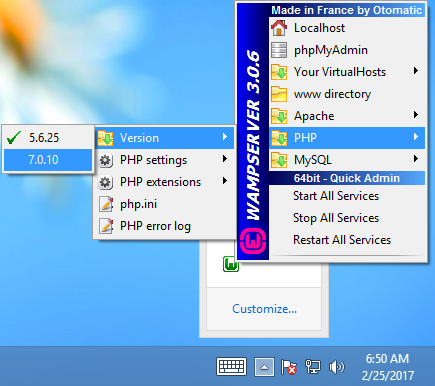Open the network status tray icon
Screen dimensions: 435x386
(x=313, y=367)
